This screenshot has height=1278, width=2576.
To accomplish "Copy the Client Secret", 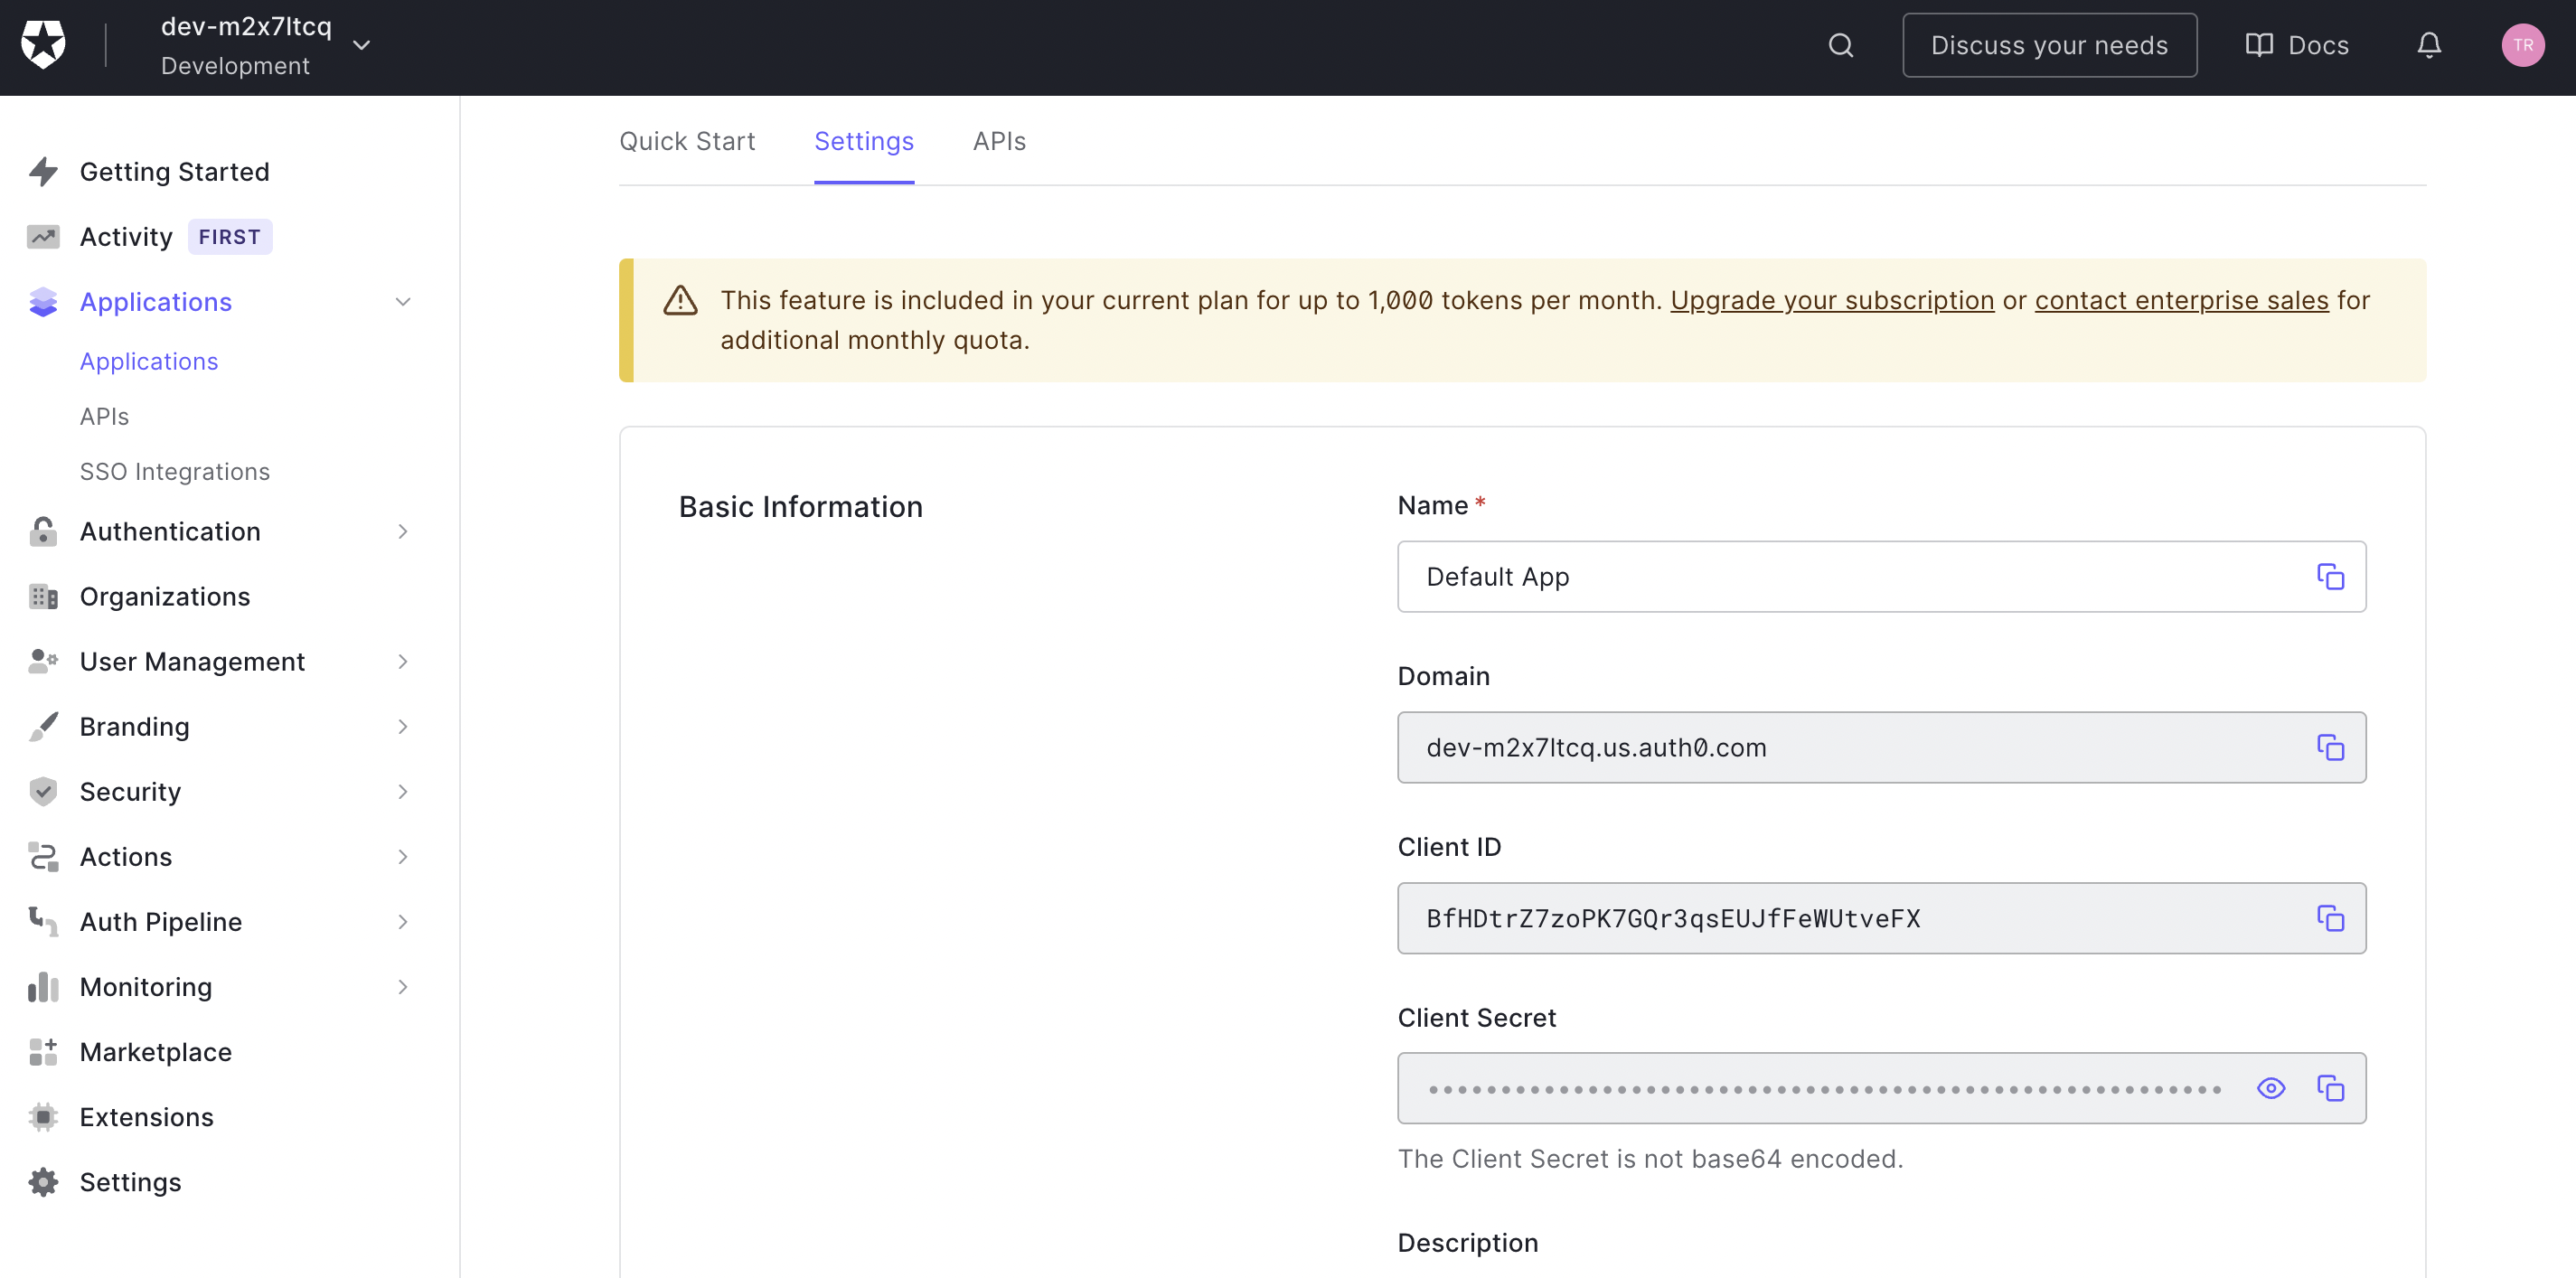I will click(x=2331, y=1088).
